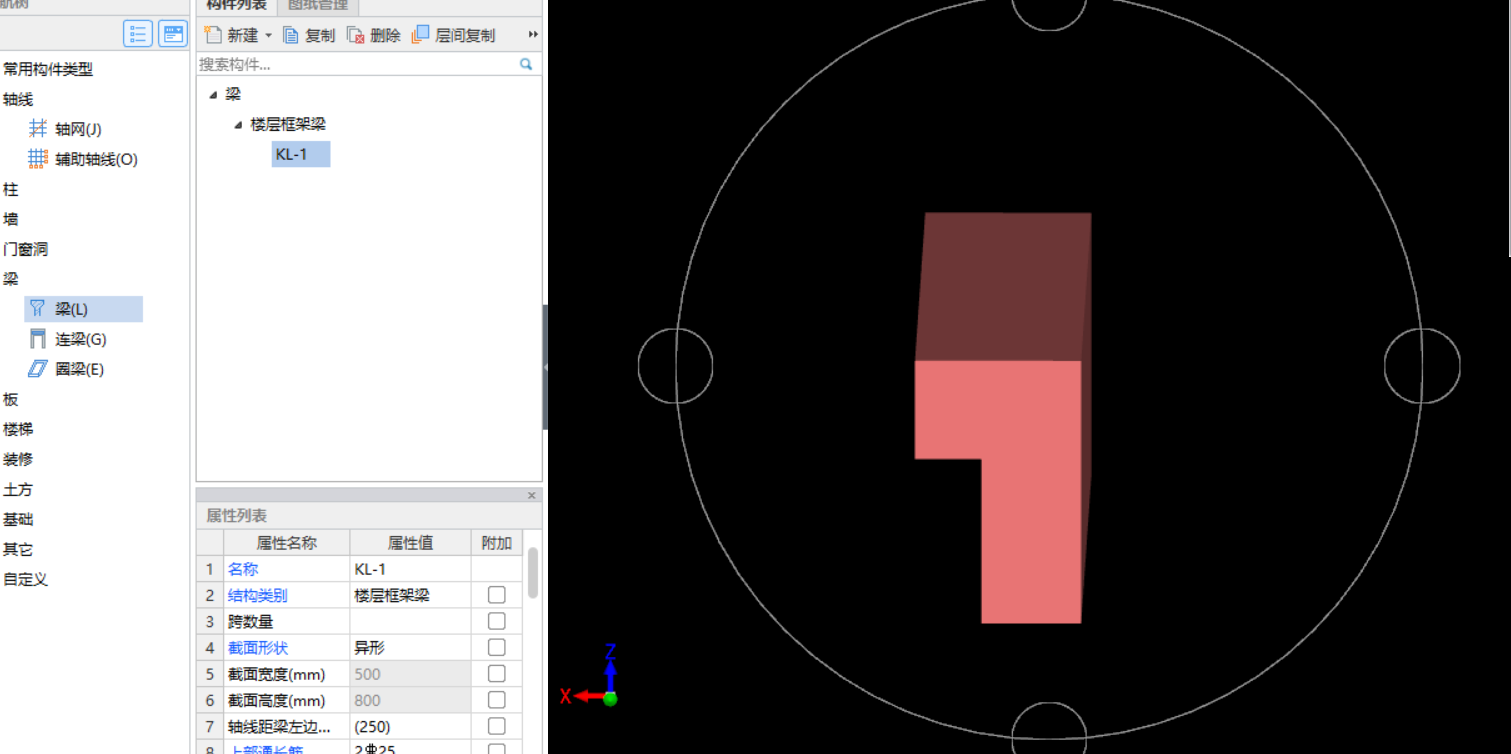Screen dimensions: 1511x754
Task: Collapse the 梁 tree node
Action: (213, 94)
